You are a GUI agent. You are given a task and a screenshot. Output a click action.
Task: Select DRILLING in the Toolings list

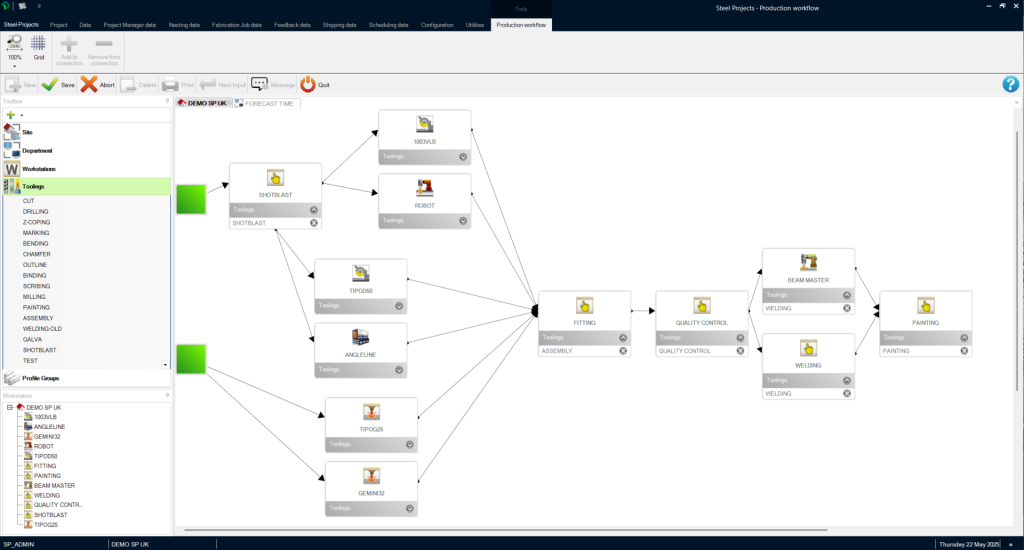tap(36, 212)
